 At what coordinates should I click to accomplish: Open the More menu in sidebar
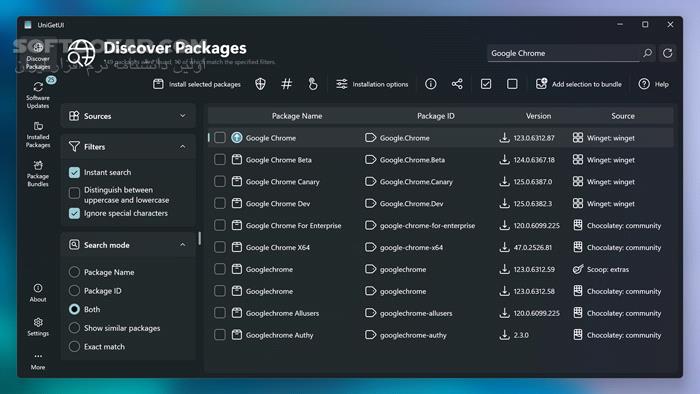click(38, 361)
